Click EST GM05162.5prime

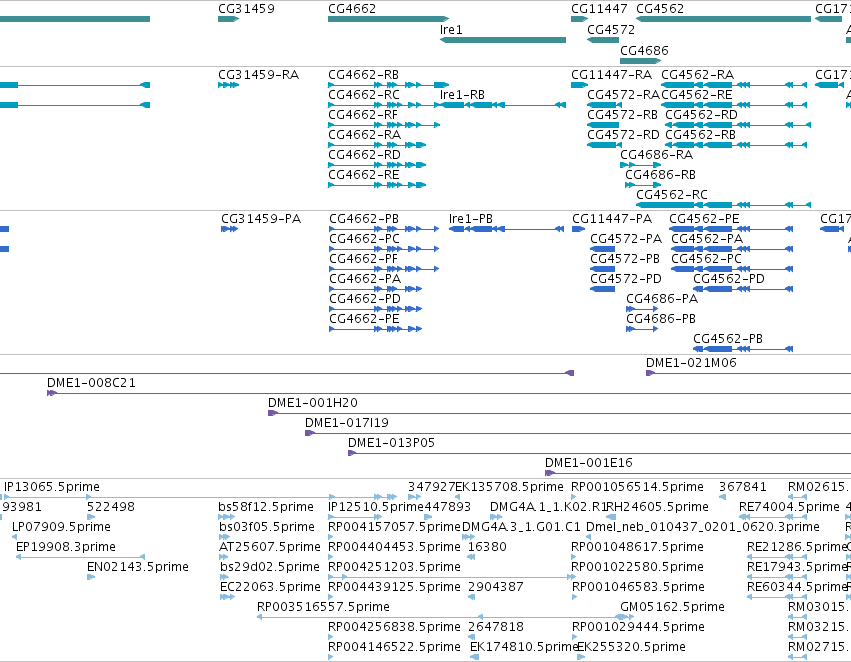click(672, 607)
